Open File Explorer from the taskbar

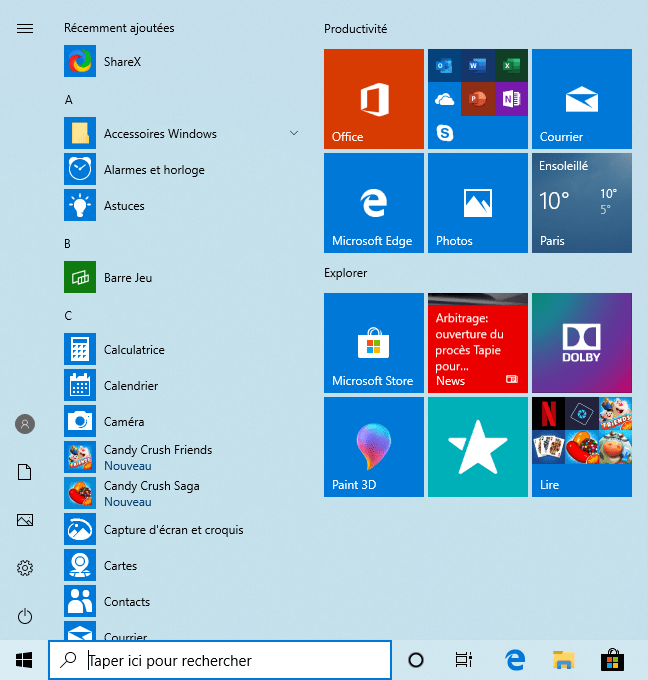pos(563,660)
